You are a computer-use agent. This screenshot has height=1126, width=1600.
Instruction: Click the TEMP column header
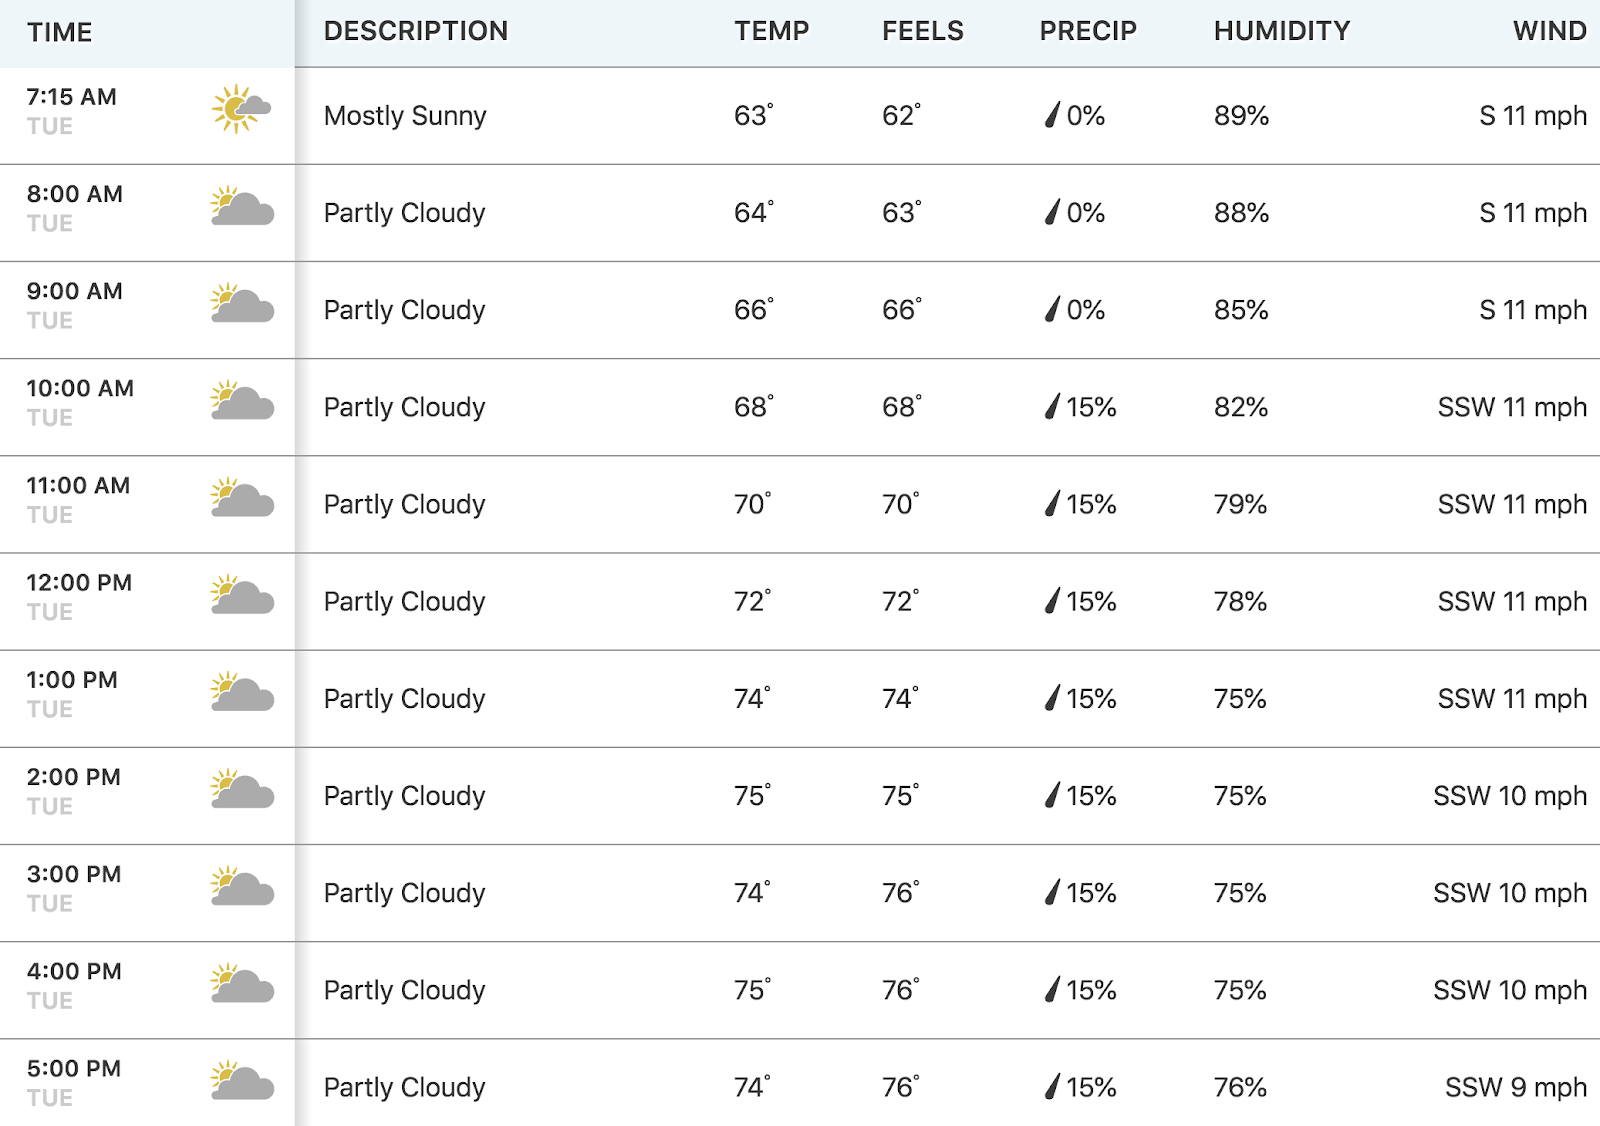[772, 31]
